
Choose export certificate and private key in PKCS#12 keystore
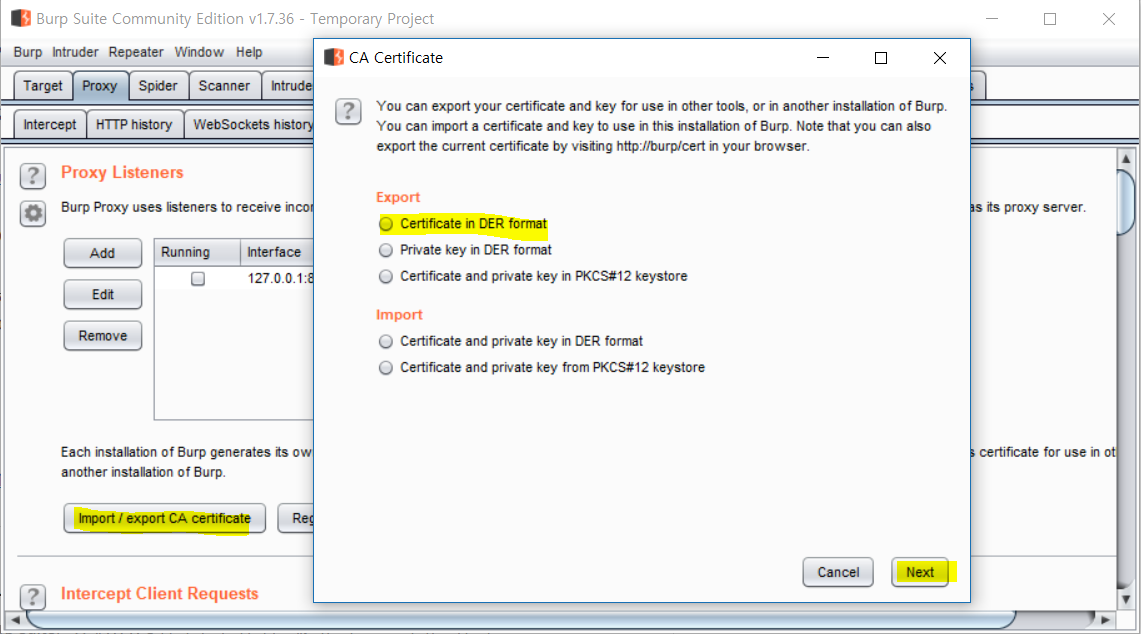pyautogui.click(x=533, y=276)
